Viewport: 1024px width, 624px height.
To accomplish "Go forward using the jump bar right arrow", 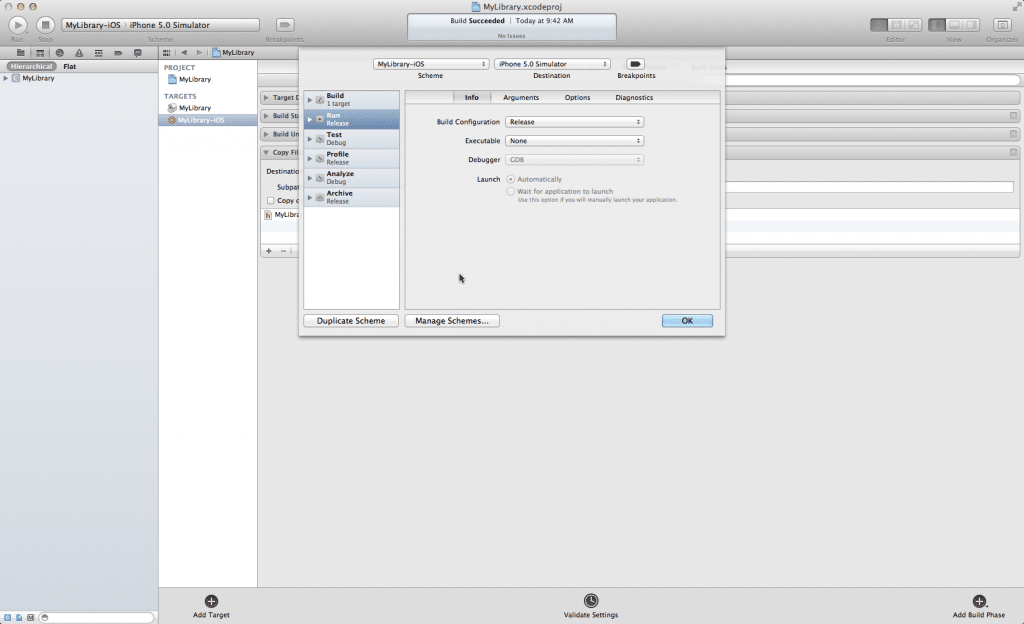I will pyautogui.click(x=199, y=52).
